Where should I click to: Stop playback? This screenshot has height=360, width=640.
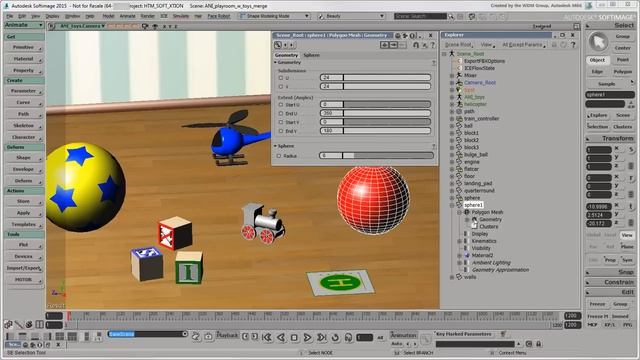[294, 338]
